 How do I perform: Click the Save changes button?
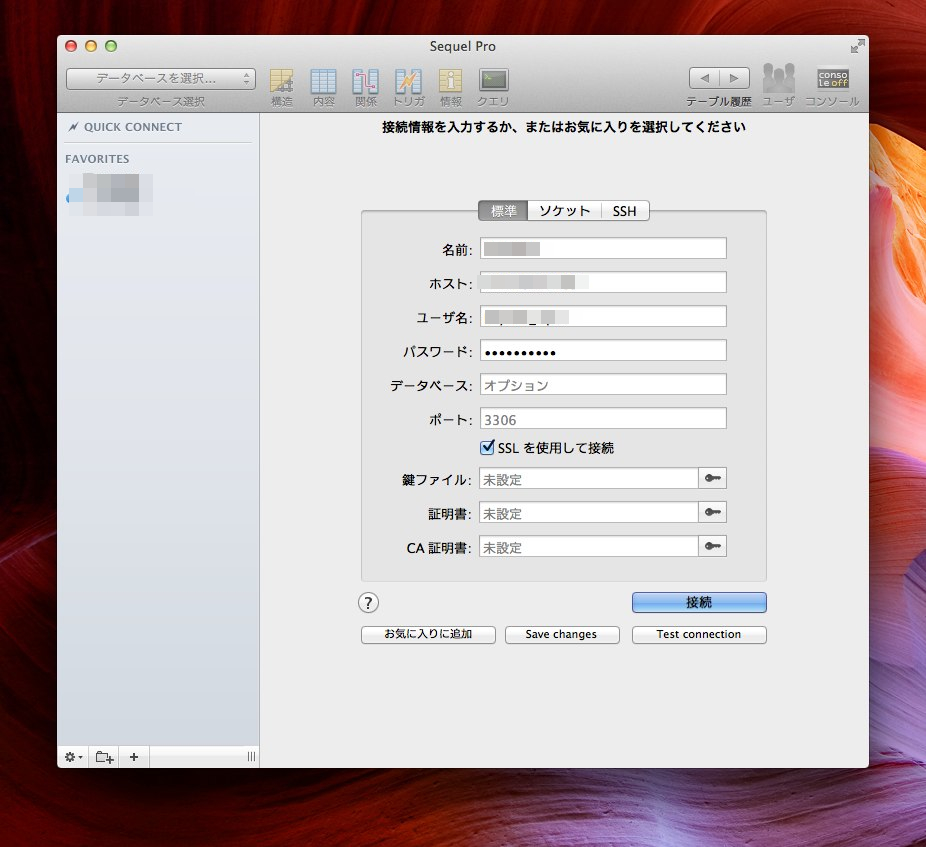click(x=562, y=635)
